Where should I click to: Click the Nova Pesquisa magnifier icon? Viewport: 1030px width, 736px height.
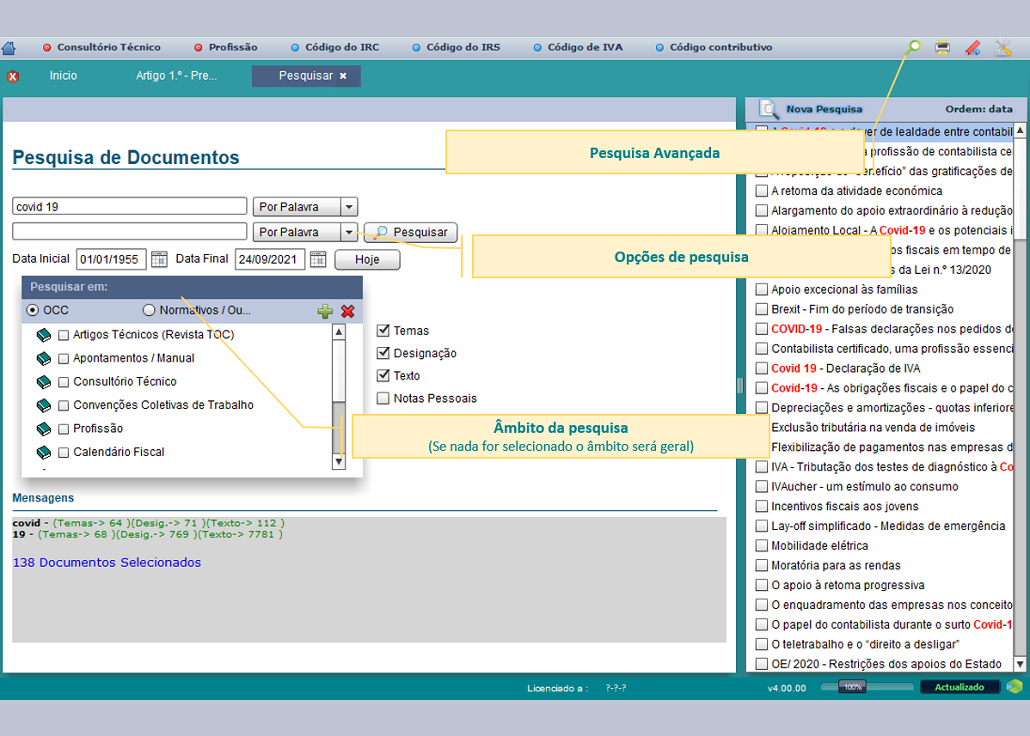pyautogui.click(x=768, y=109)
